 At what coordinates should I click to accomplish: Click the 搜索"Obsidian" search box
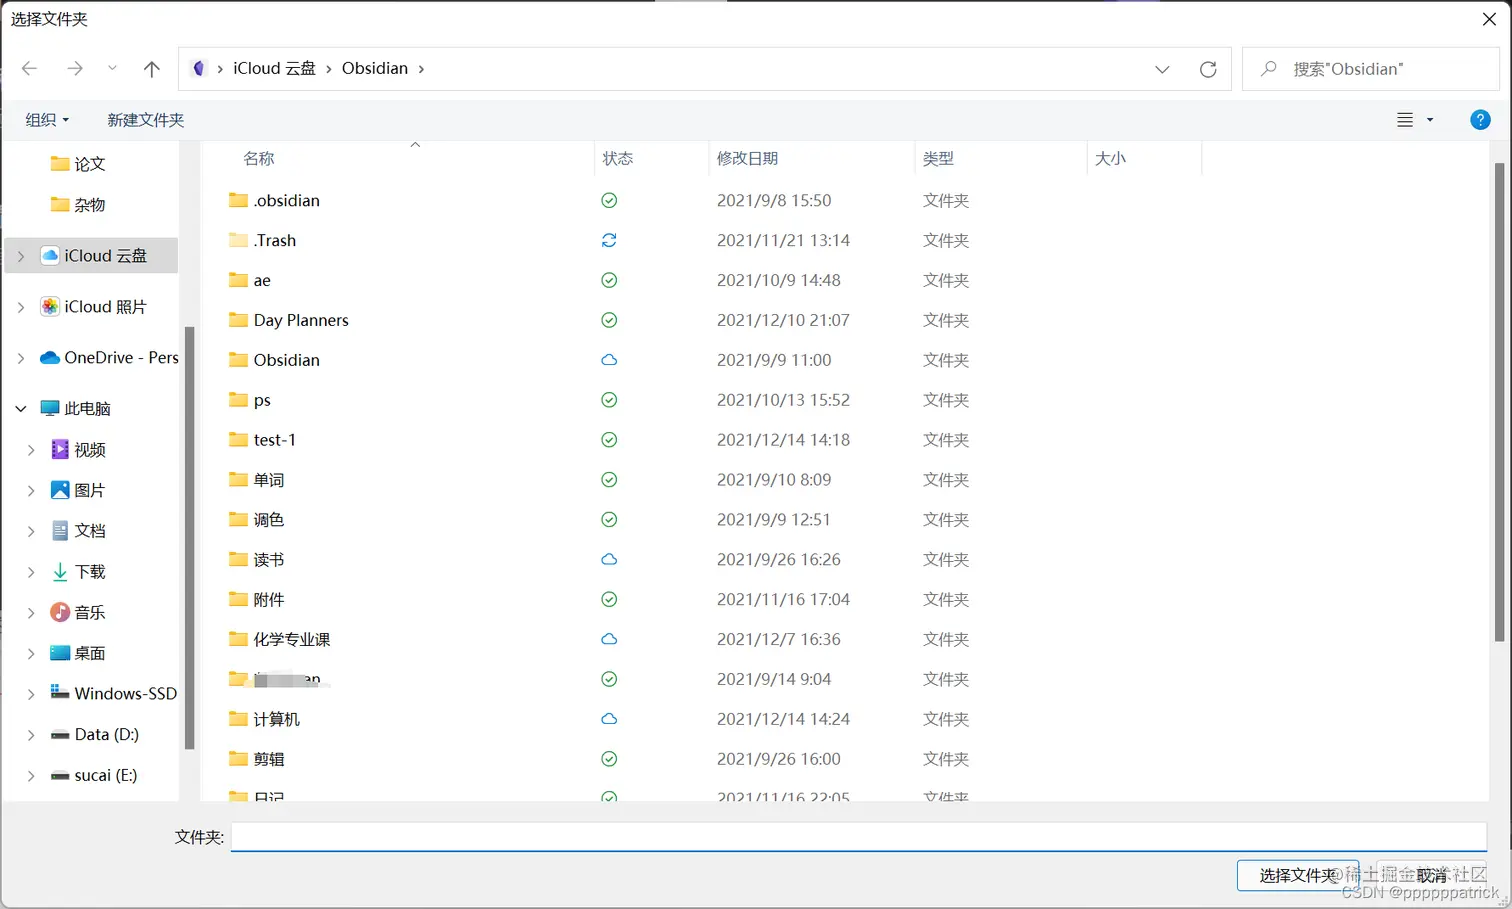(1370, 69)
